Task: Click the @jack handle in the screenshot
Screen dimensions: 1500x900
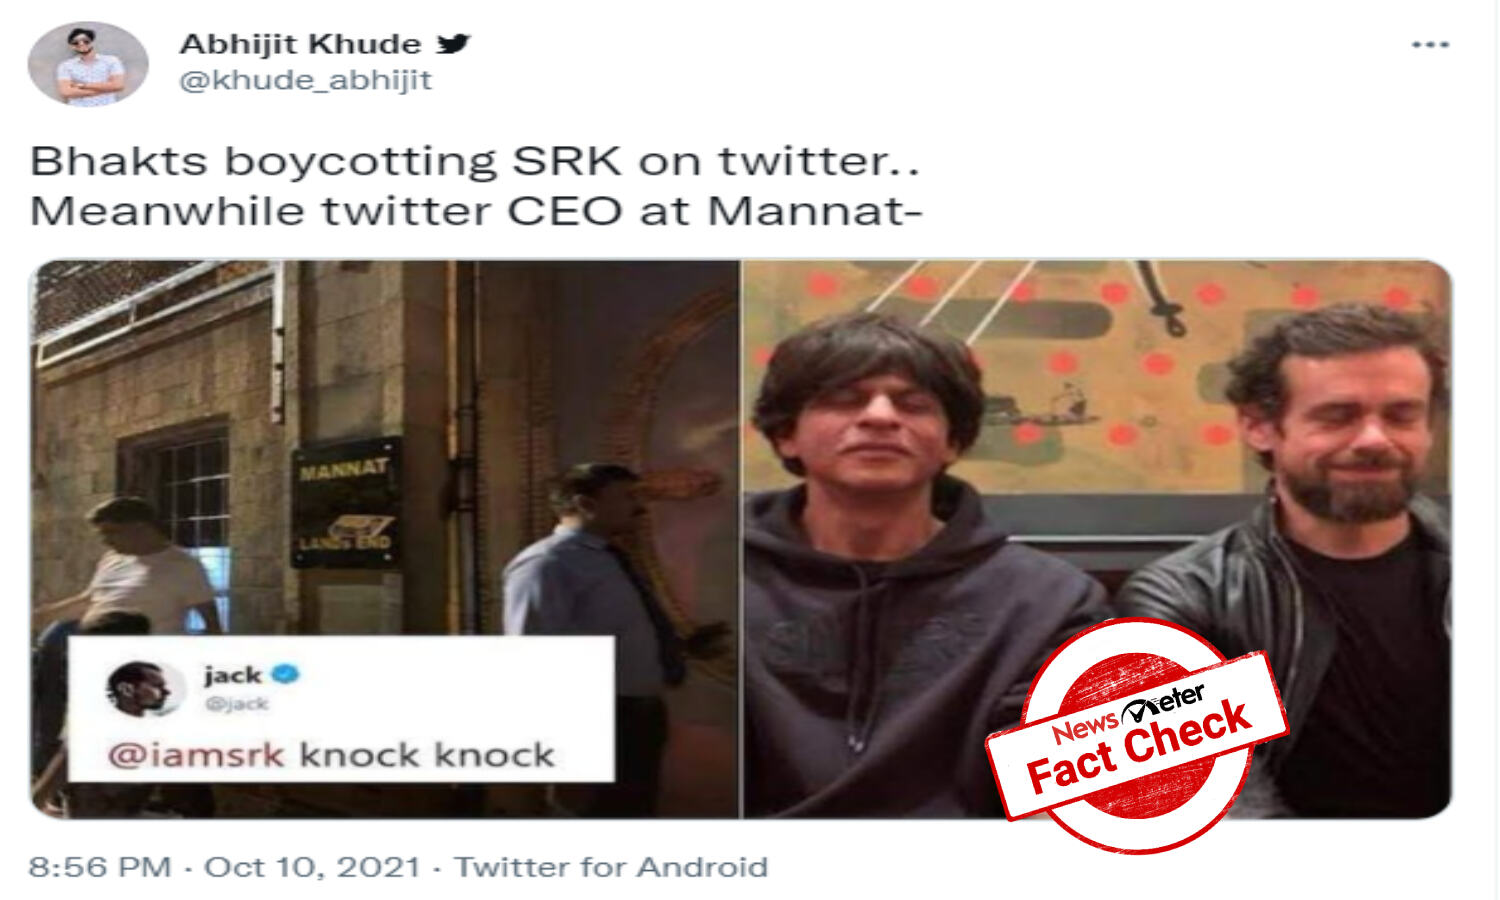Action: click(236, 704)
